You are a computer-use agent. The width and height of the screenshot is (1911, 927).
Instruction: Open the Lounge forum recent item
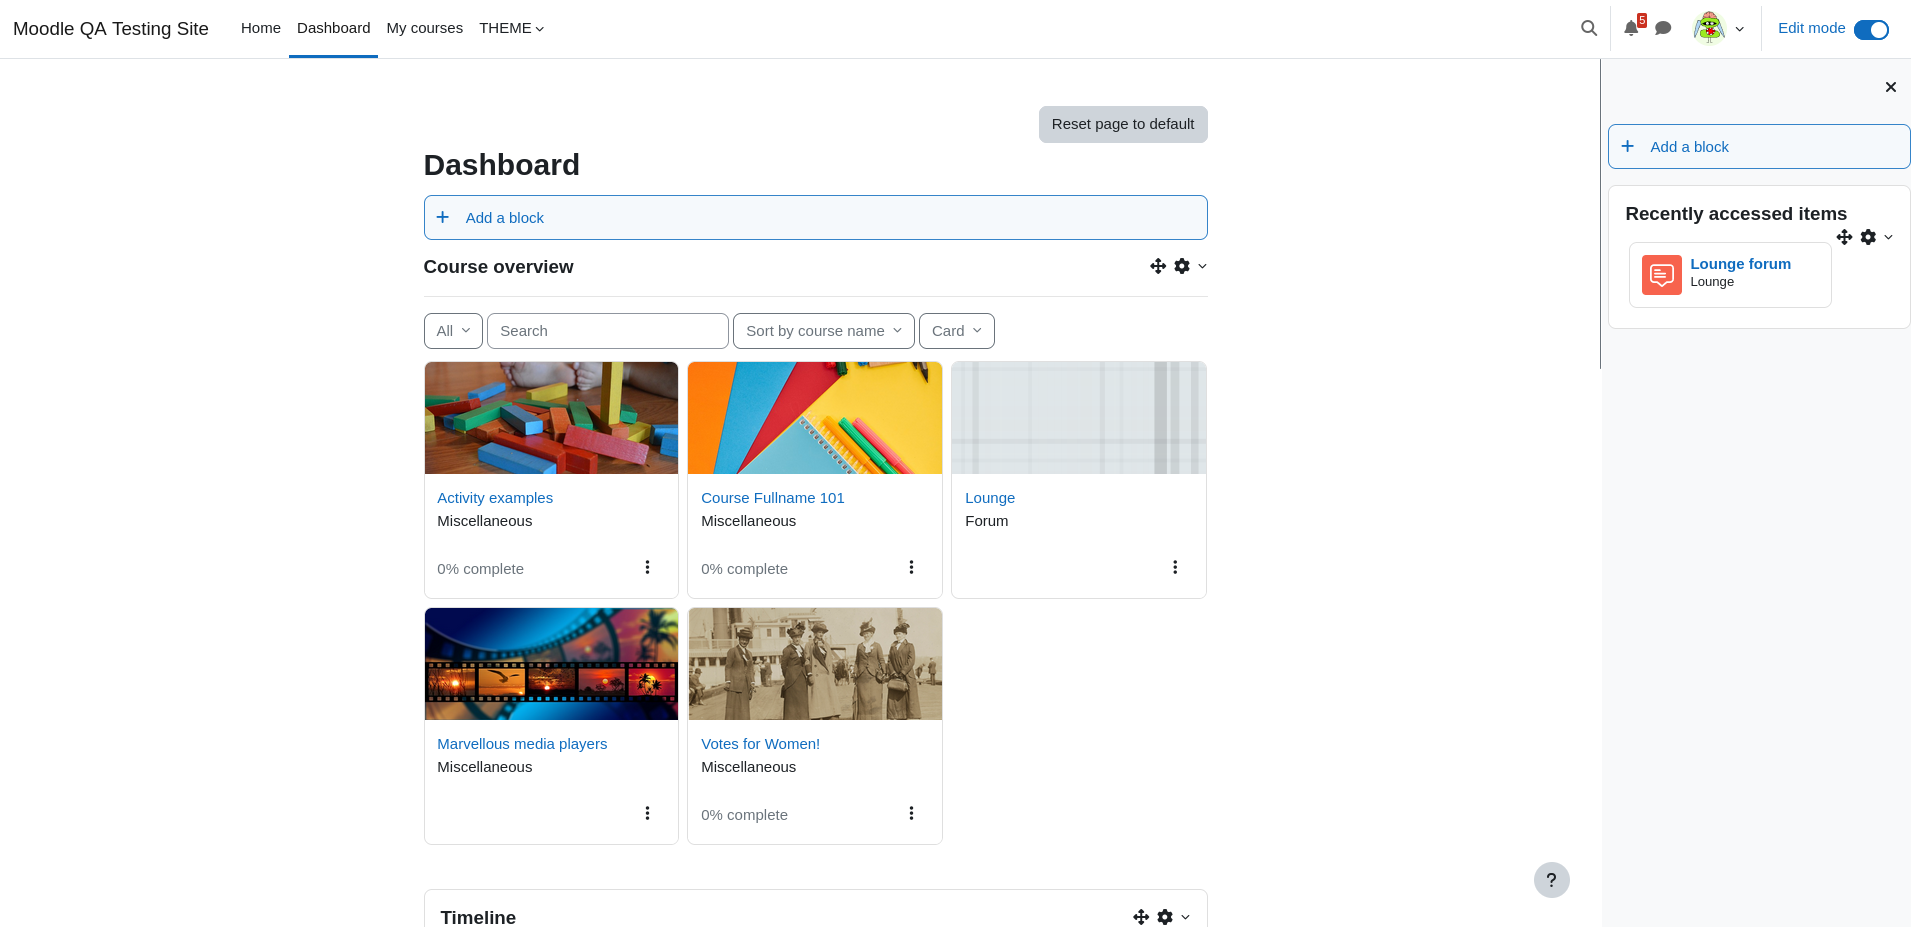[1740, 264]
